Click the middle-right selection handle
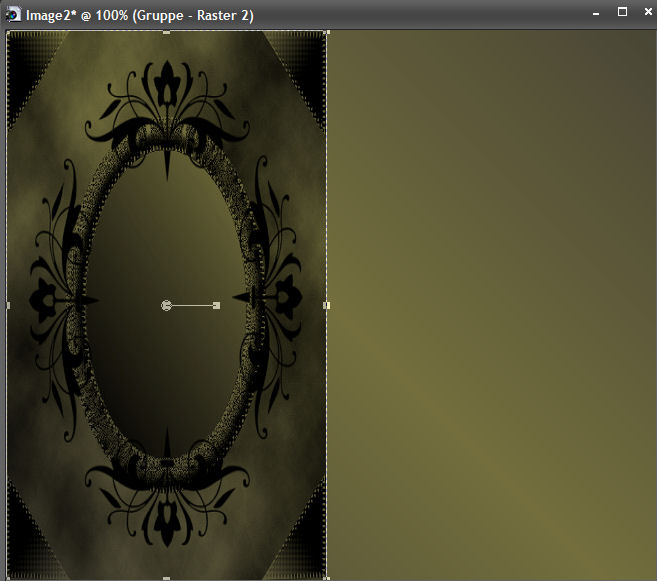Screen dimensions: 657x581 [x=326, y=305]
